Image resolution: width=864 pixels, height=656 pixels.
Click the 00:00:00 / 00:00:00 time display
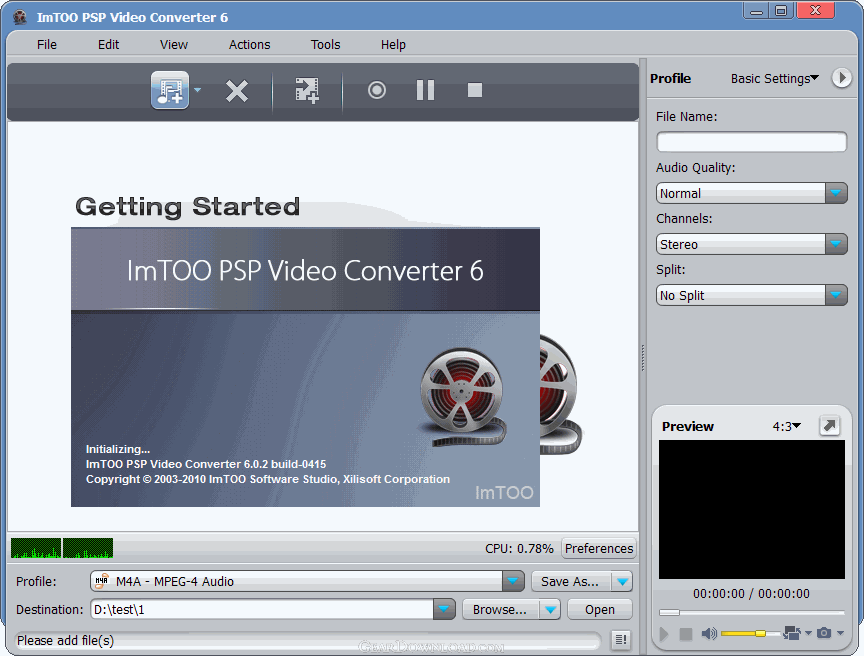pos(752,594)
